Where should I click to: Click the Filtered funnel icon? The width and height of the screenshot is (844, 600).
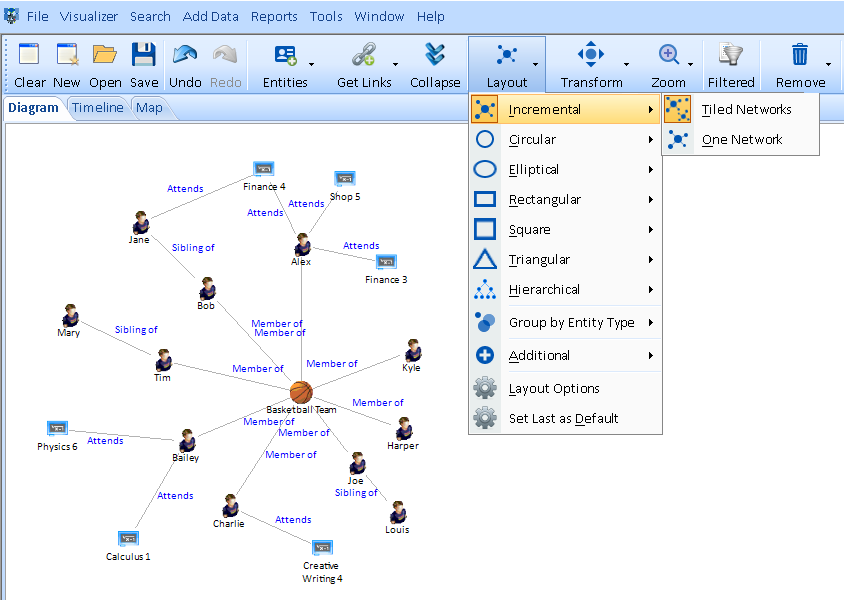[731, 55]
